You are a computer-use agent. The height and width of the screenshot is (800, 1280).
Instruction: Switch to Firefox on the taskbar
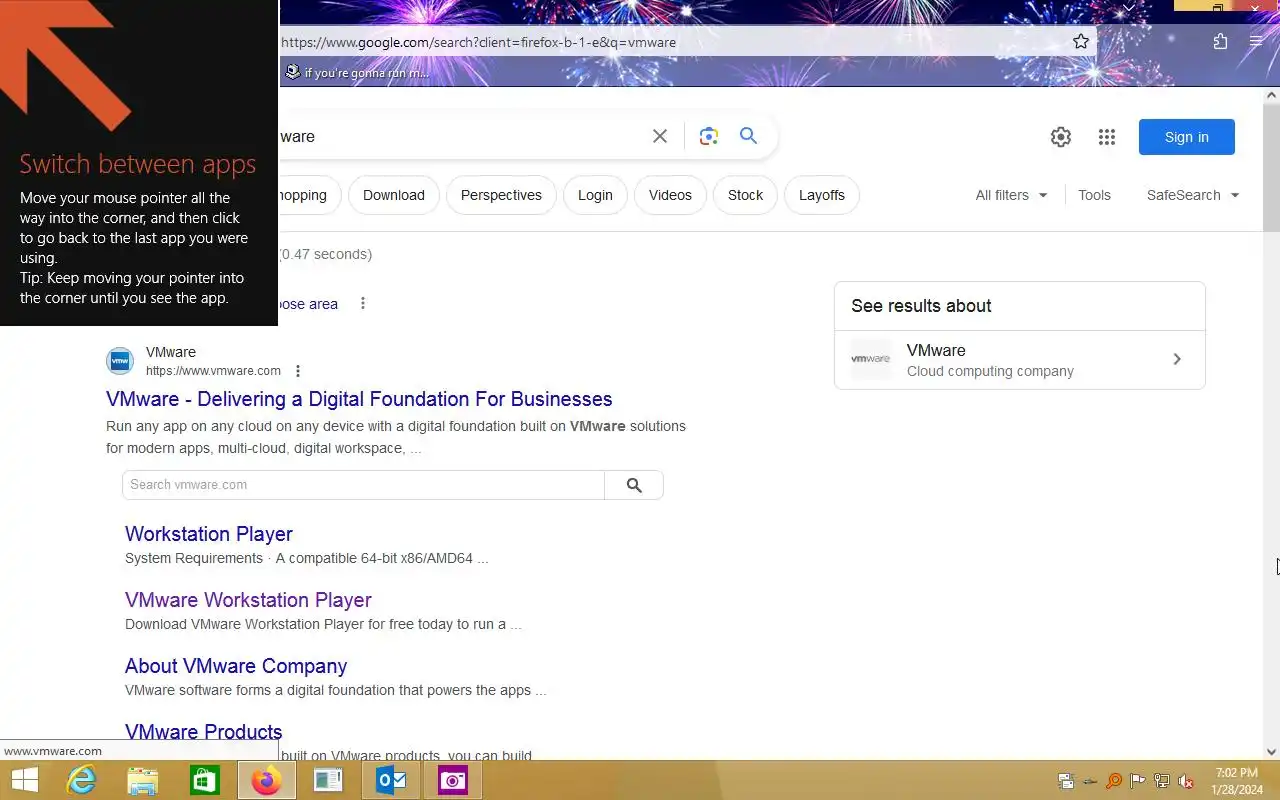point(267,780)
